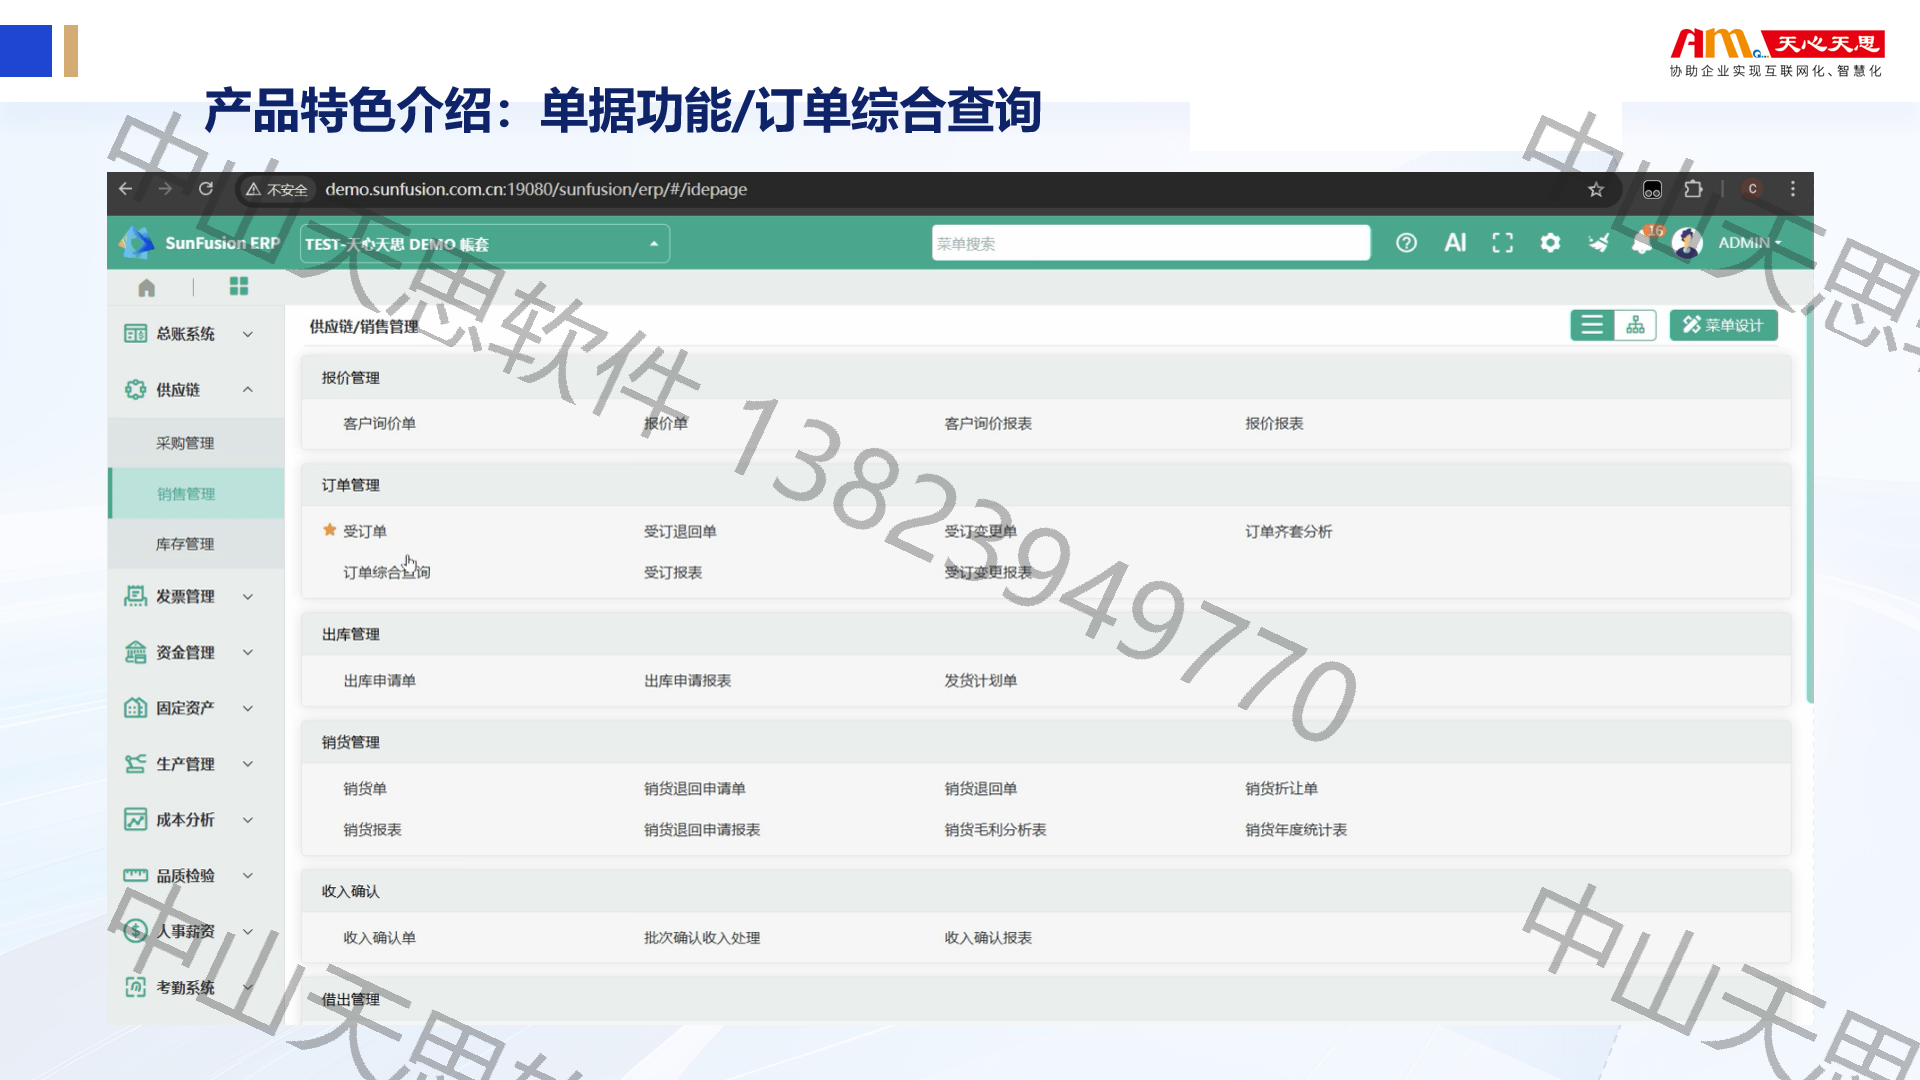
Task: Open the four-square apps grid icon
Action: 239,287
